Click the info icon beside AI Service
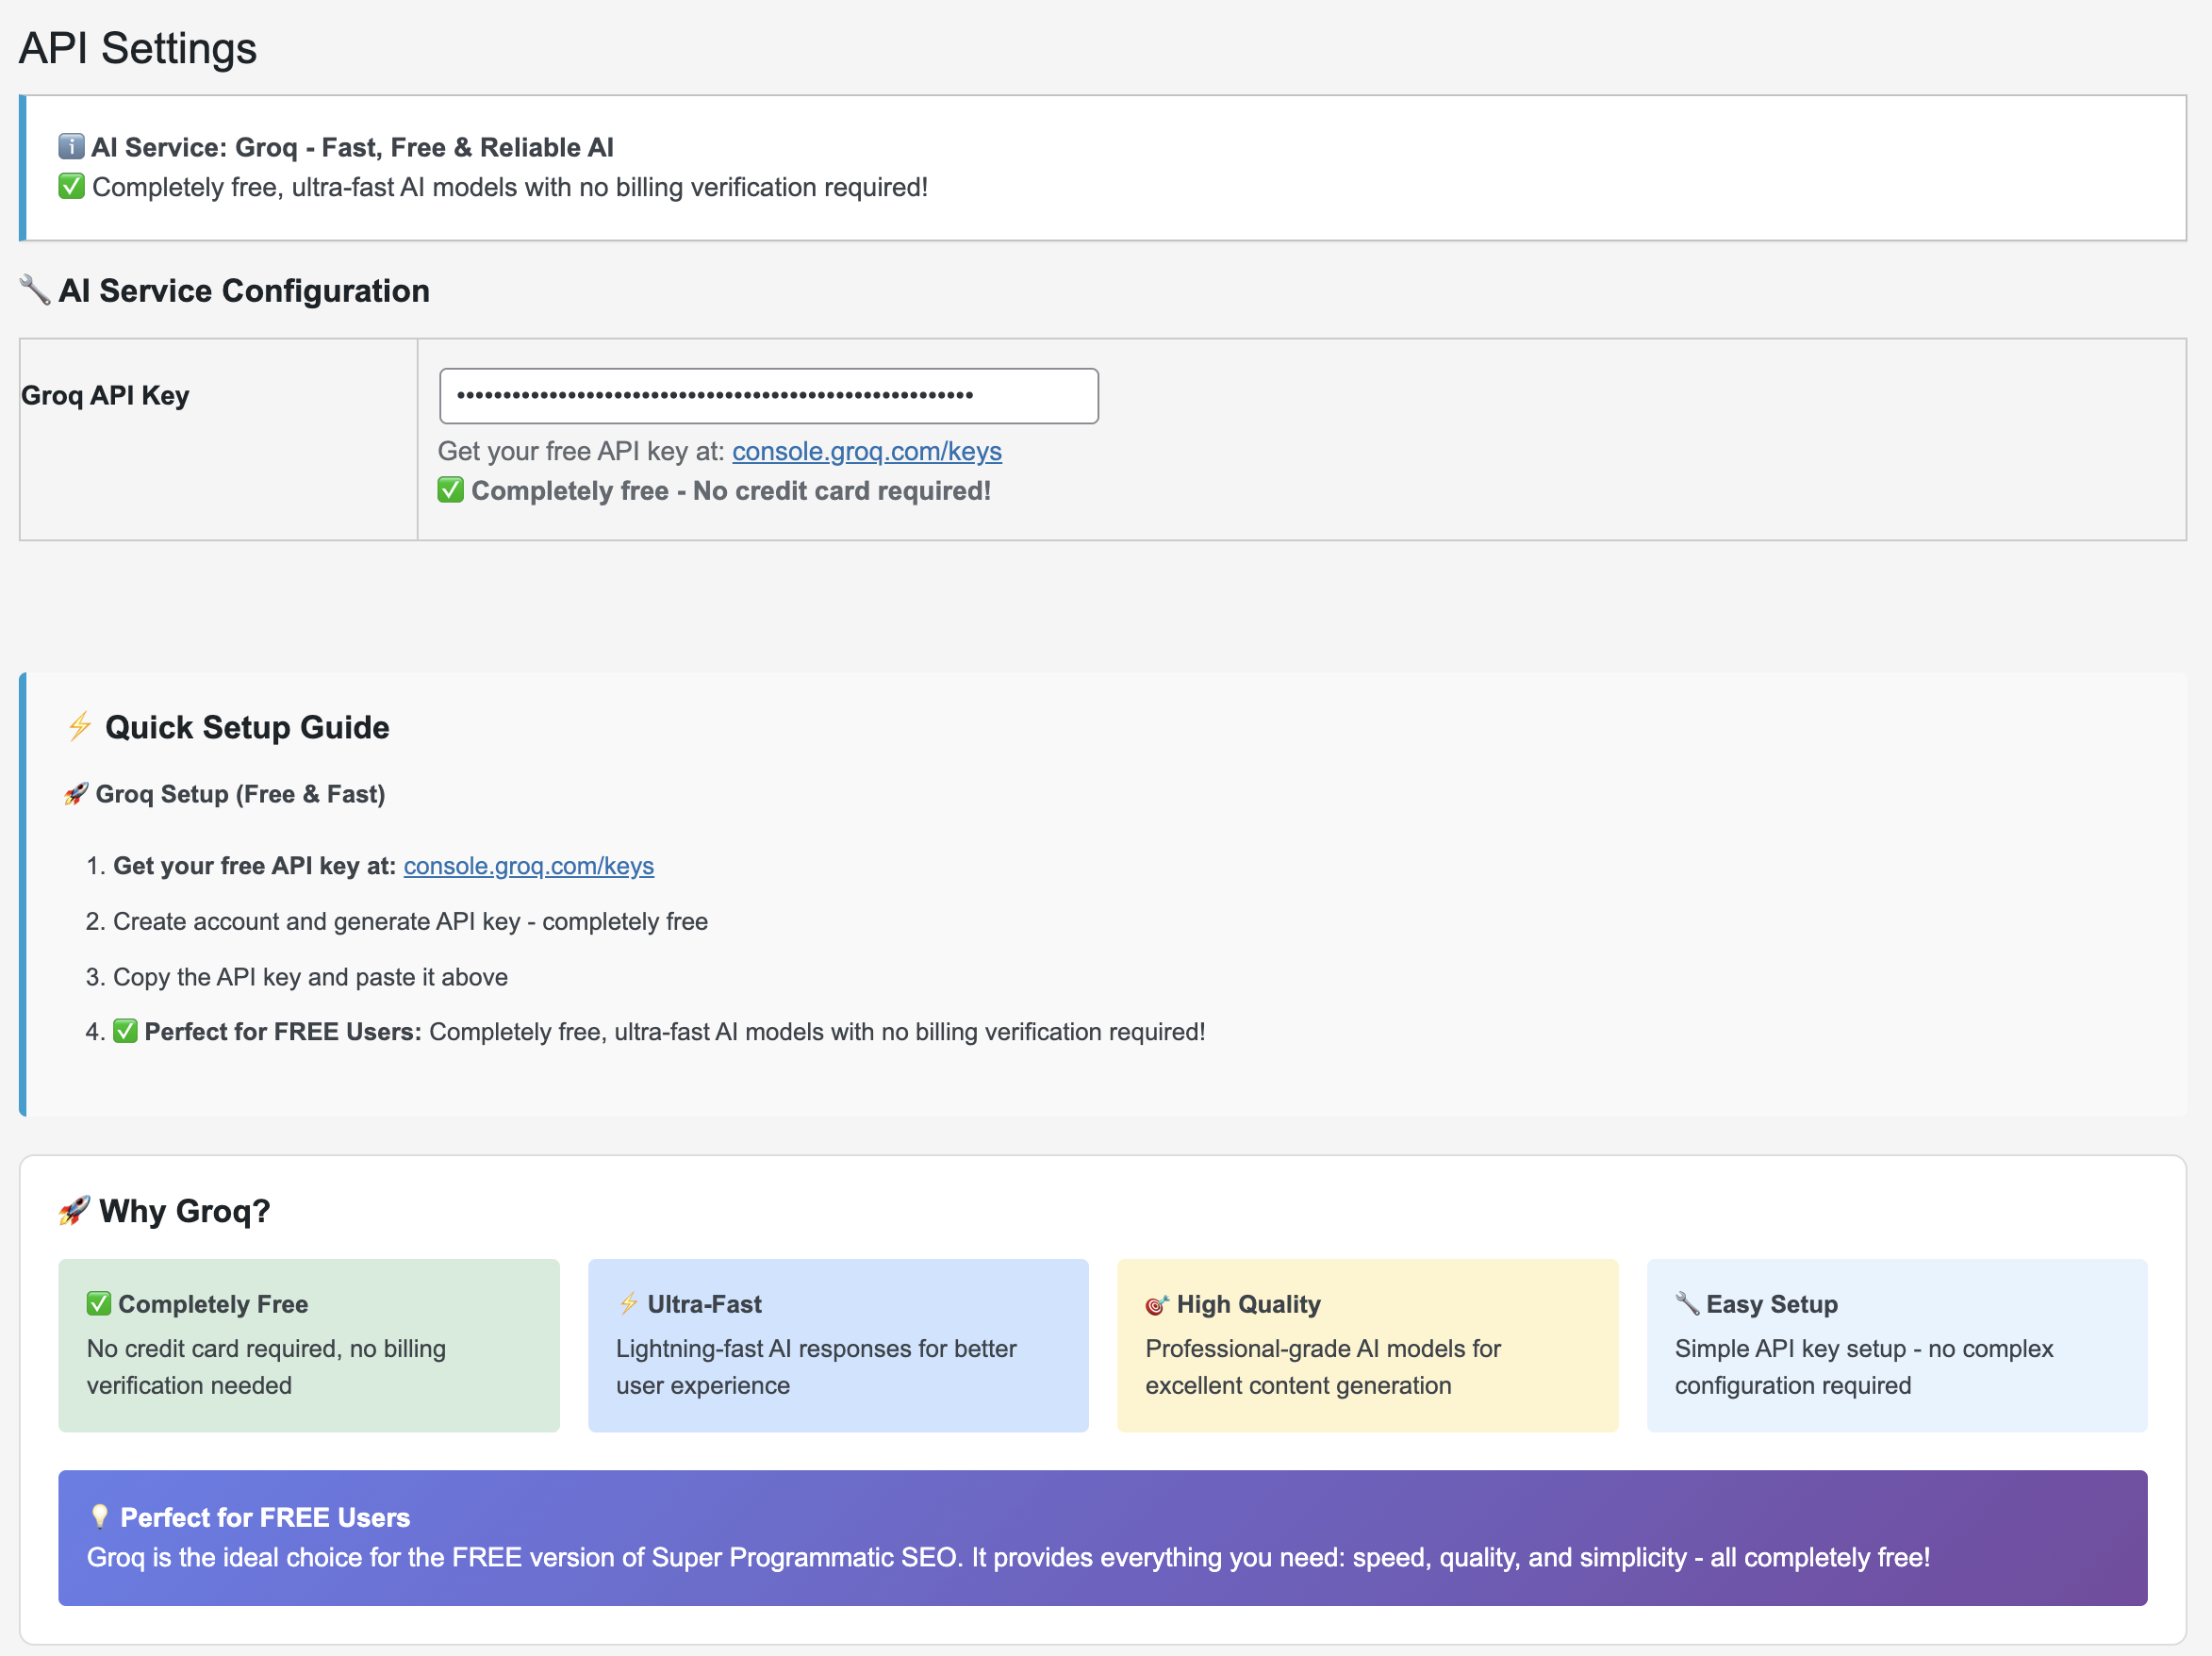 [71, 147]
